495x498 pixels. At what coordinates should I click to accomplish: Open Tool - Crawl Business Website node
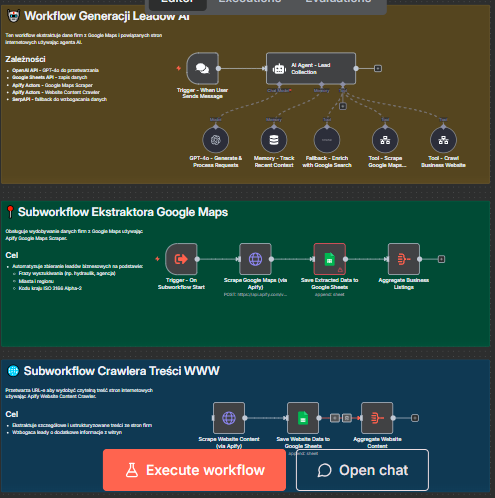[443, 140]
